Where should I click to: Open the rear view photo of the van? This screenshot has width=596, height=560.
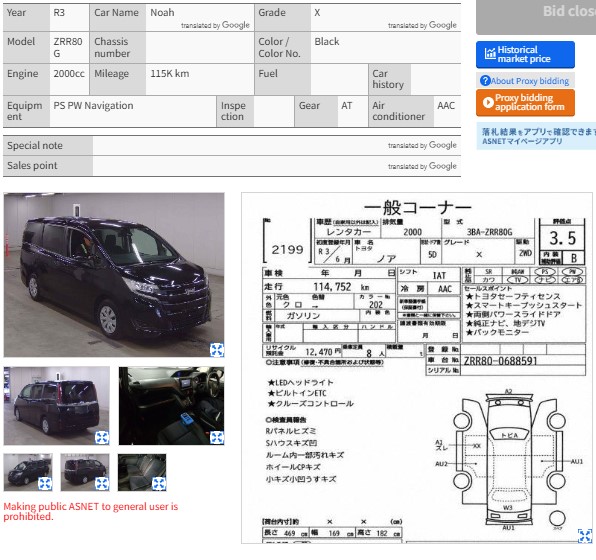[x=57, y=406]
